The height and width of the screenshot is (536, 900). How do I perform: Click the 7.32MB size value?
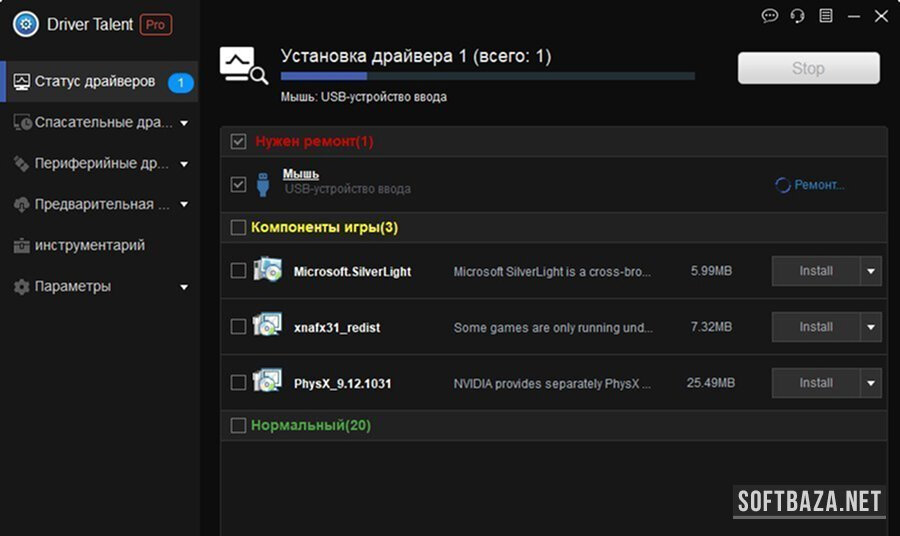tap(711, 327)
